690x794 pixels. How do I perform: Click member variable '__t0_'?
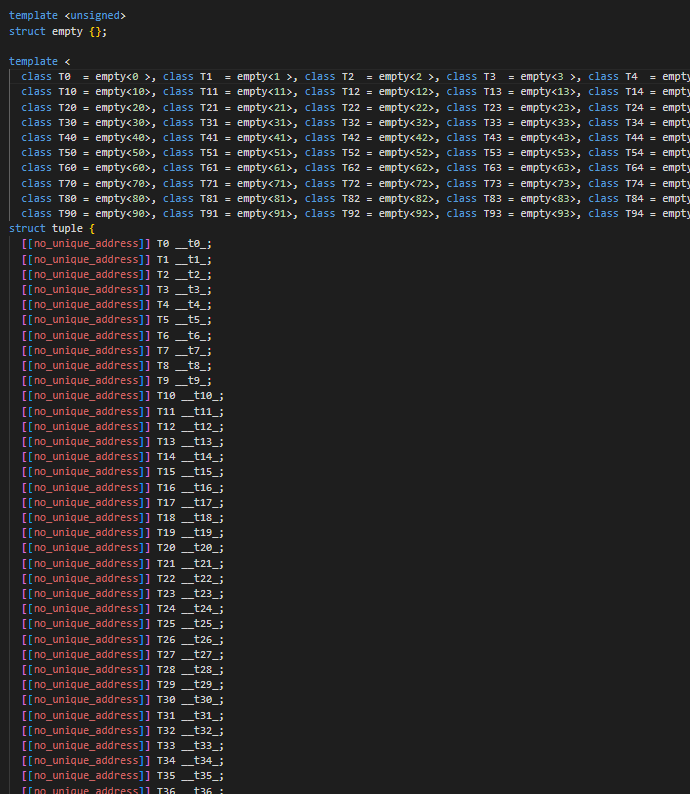coord(190,244)
